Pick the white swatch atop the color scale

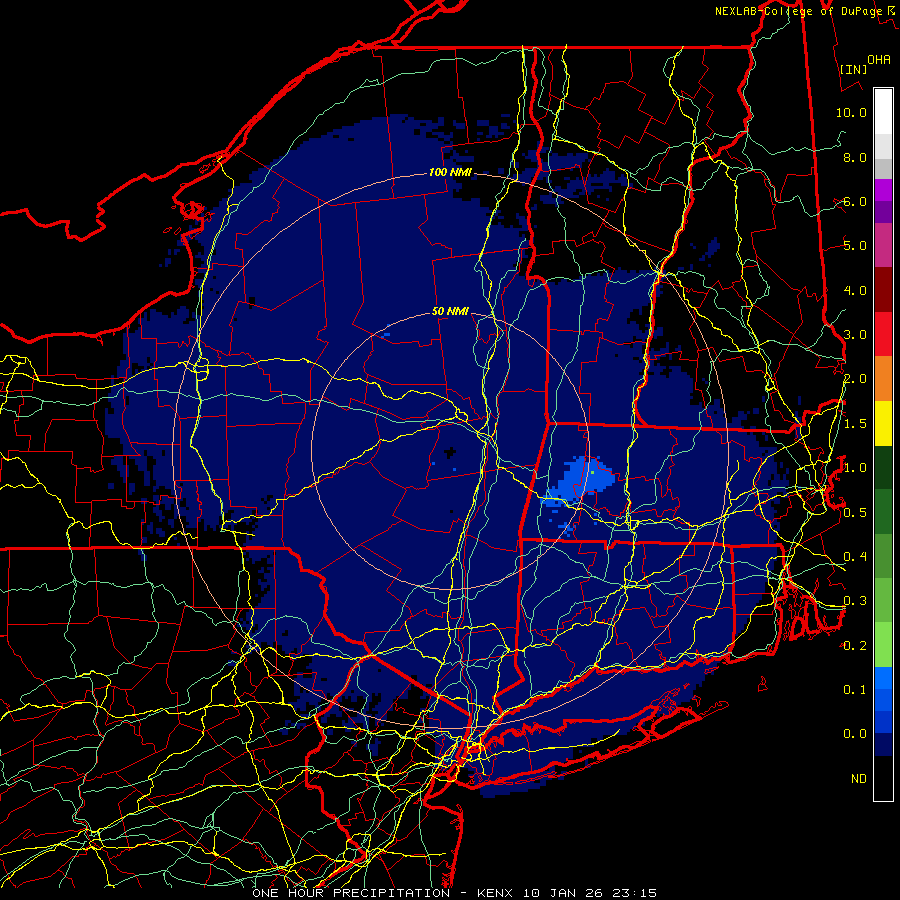[x=883, y=112]
